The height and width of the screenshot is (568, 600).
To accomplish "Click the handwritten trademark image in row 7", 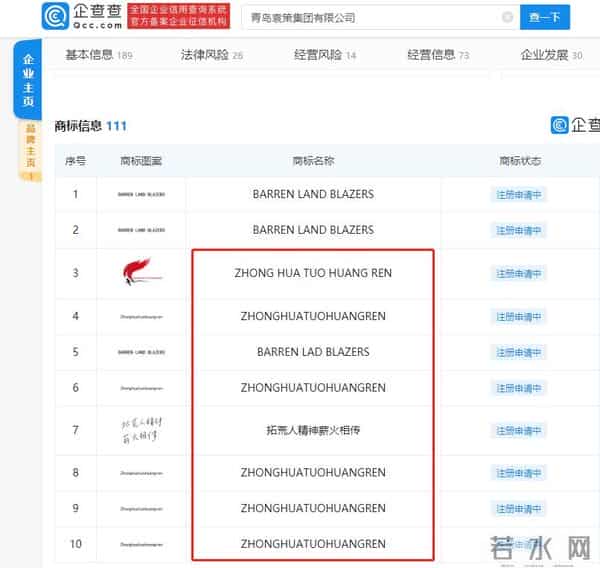I will tap(140, 431).
